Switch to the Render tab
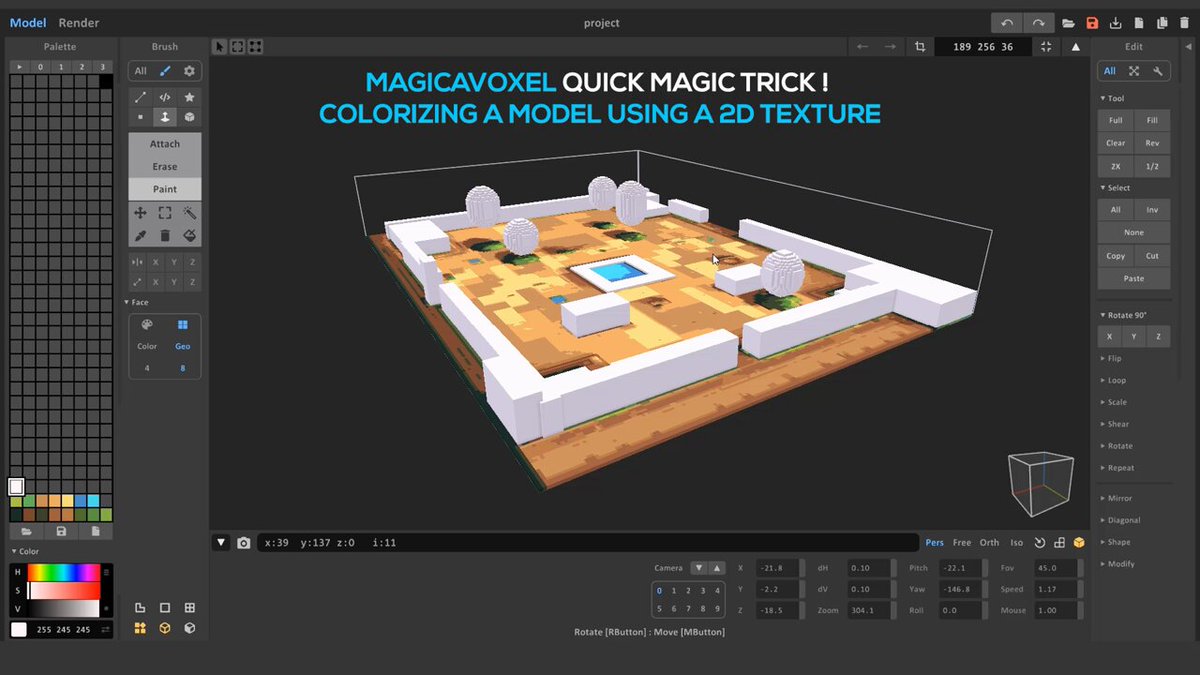The height and width of the screenshot is (675, 1200). click(79, 23)
